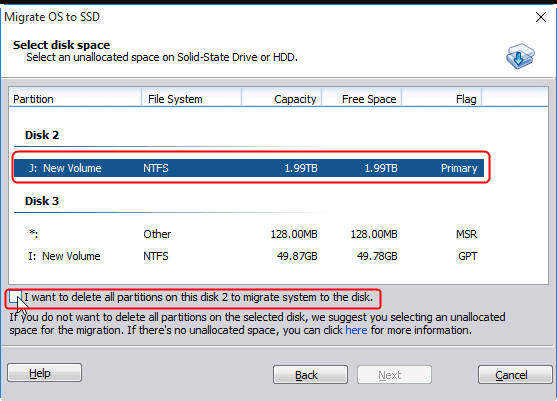Go back with the Back button
The image size is (557, 401).
(x=310, y=375)
